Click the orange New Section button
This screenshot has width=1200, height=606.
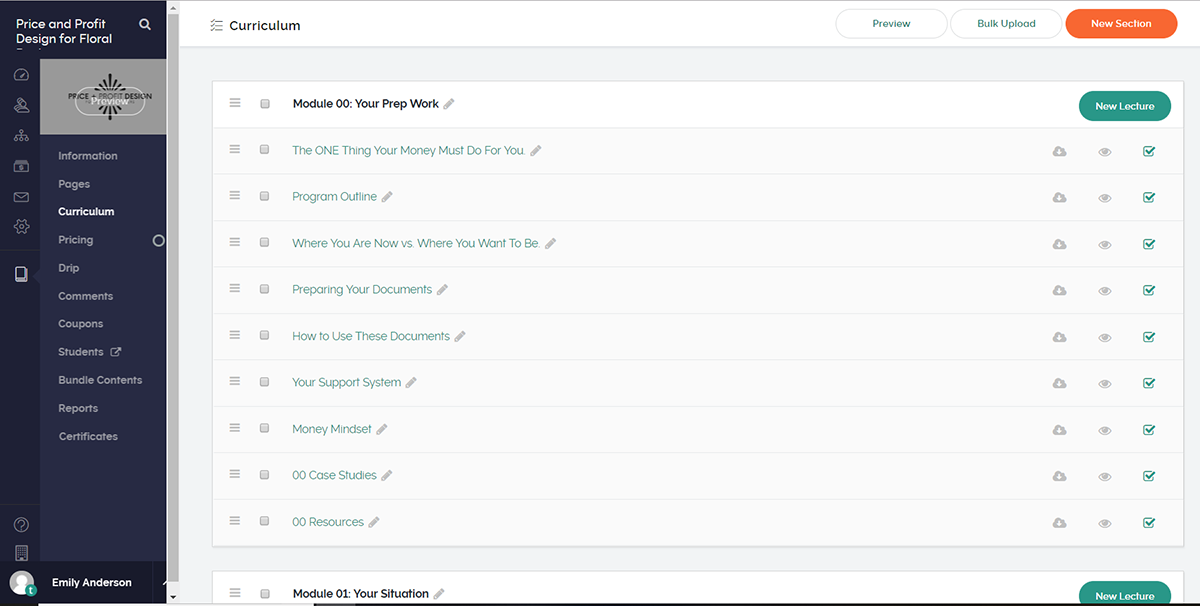click(x=1121, y=24)
